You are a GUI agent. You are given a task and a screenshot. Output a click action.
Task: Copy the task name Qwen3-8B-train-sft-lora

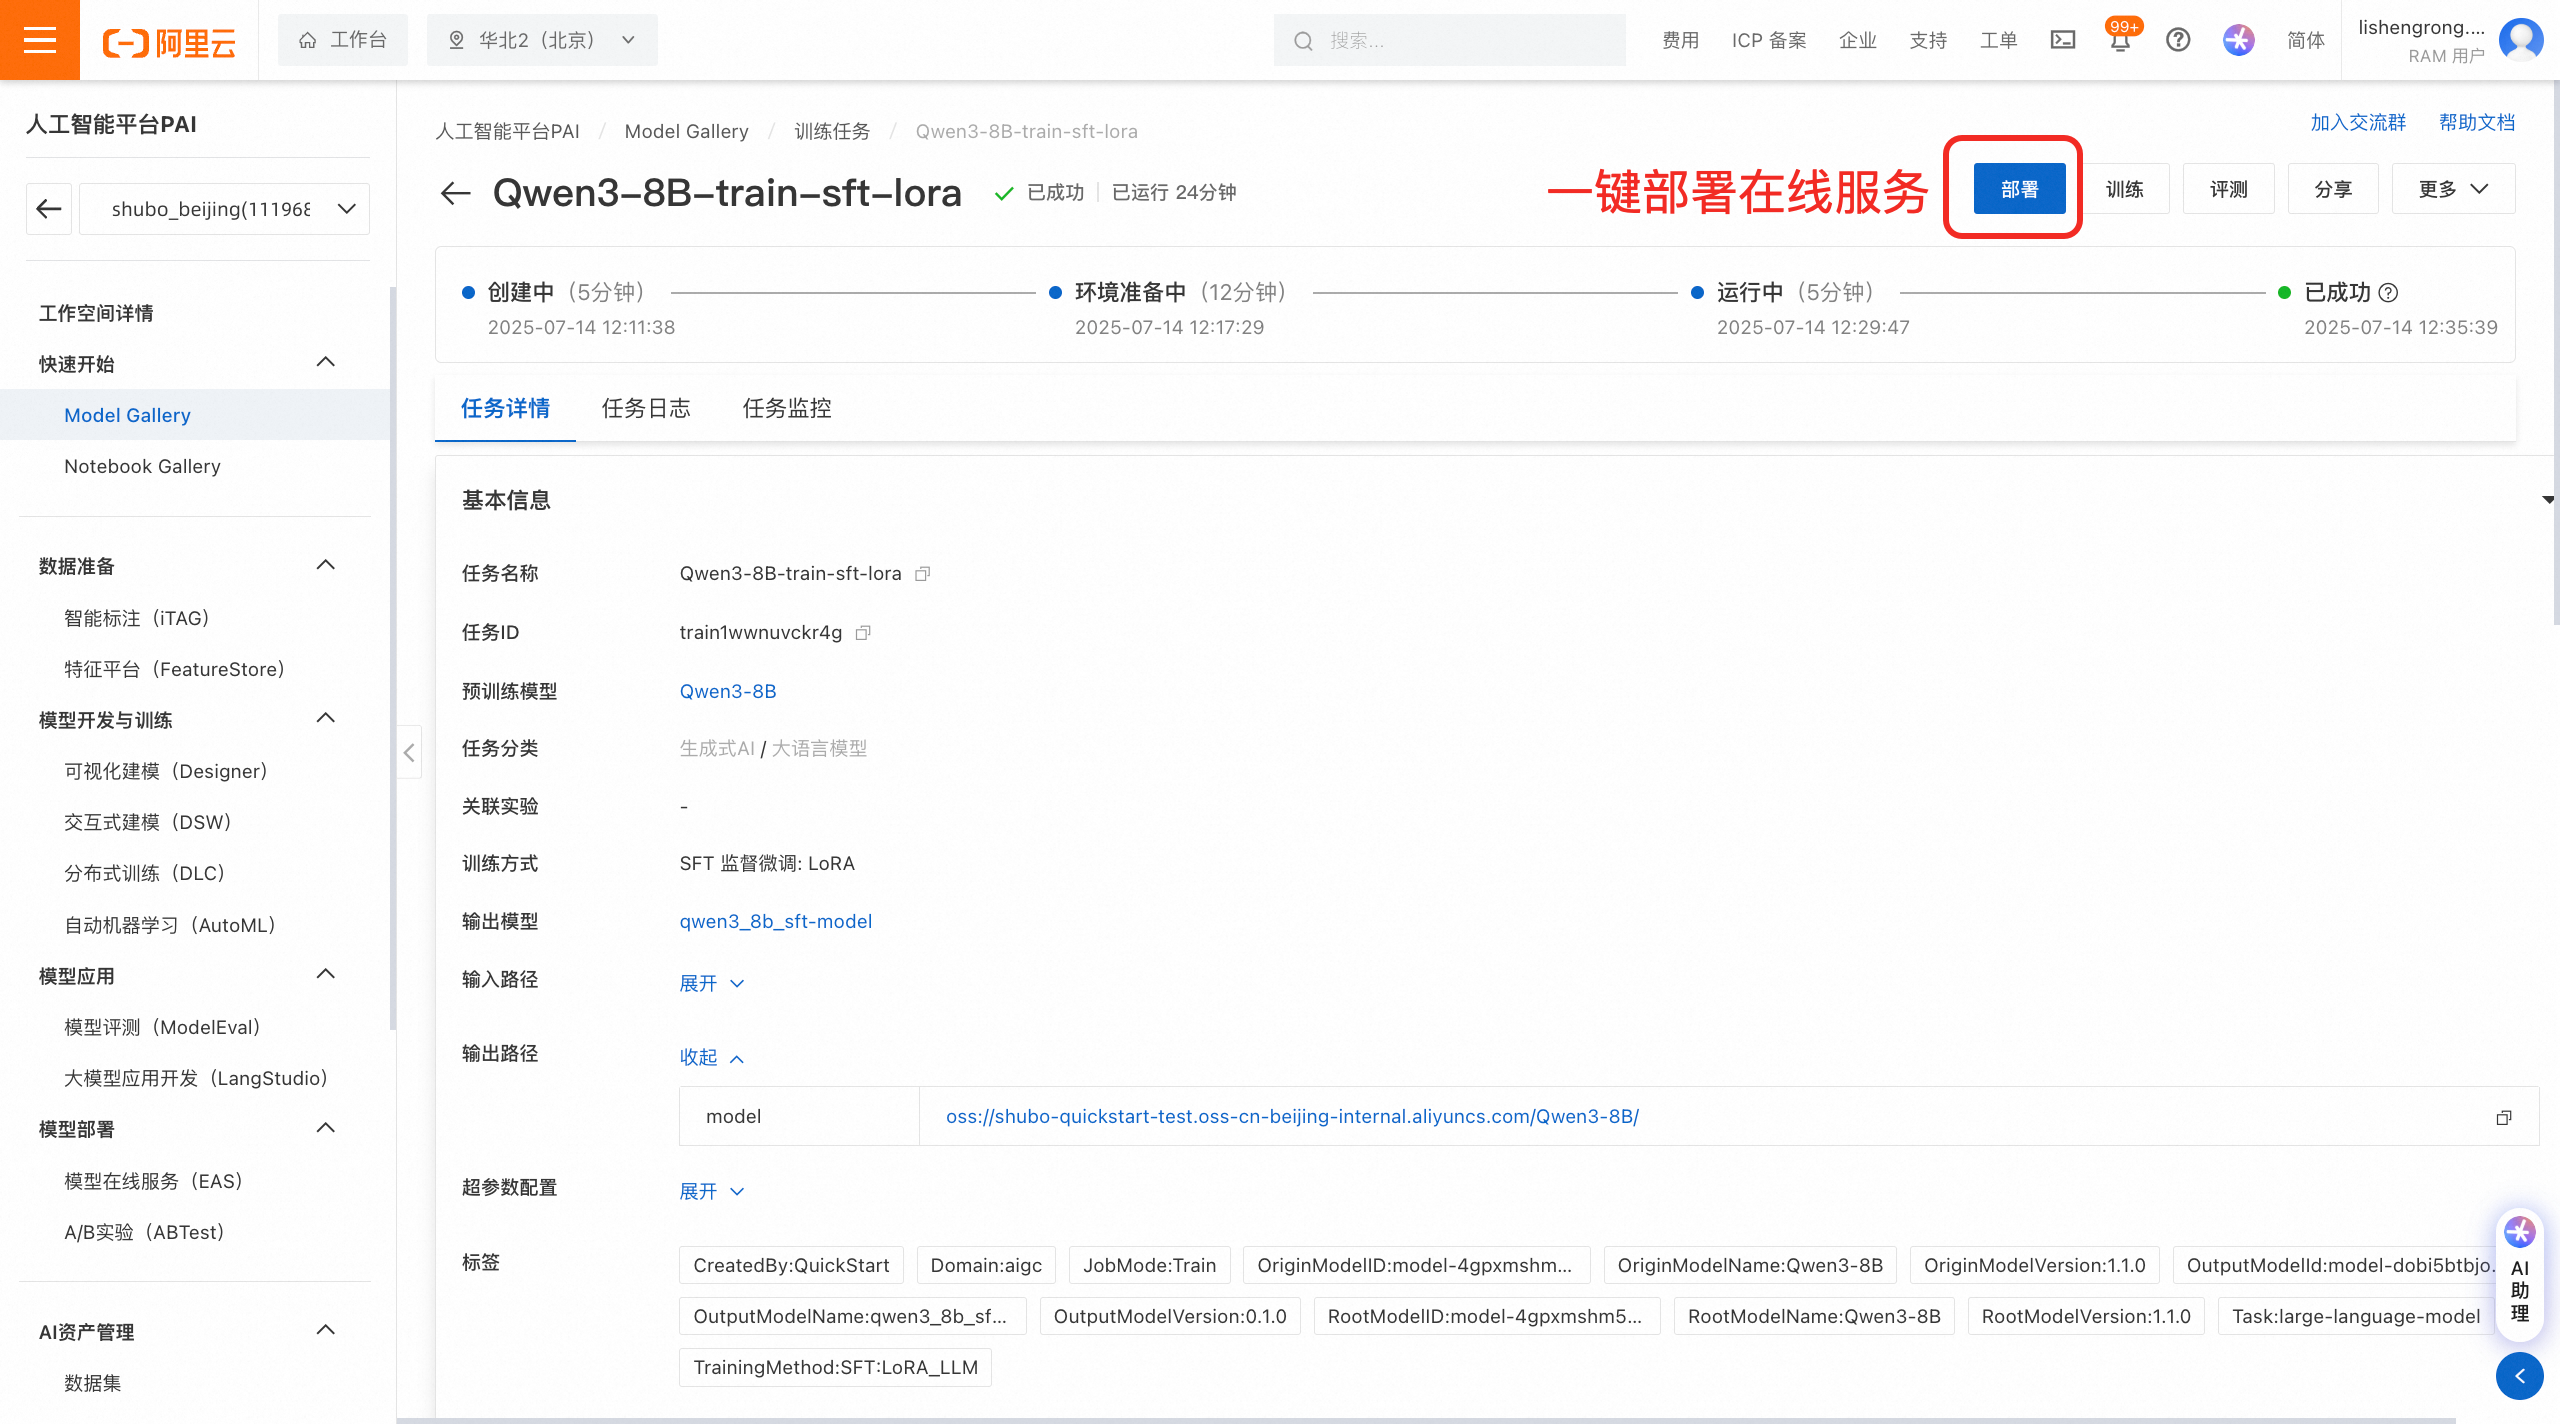pyautogui.click(x=923, y=574)
